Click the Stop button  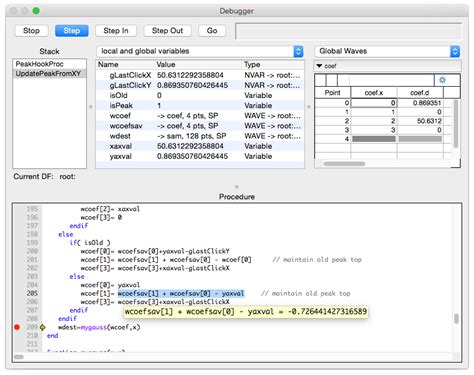[x=31, y=31]
